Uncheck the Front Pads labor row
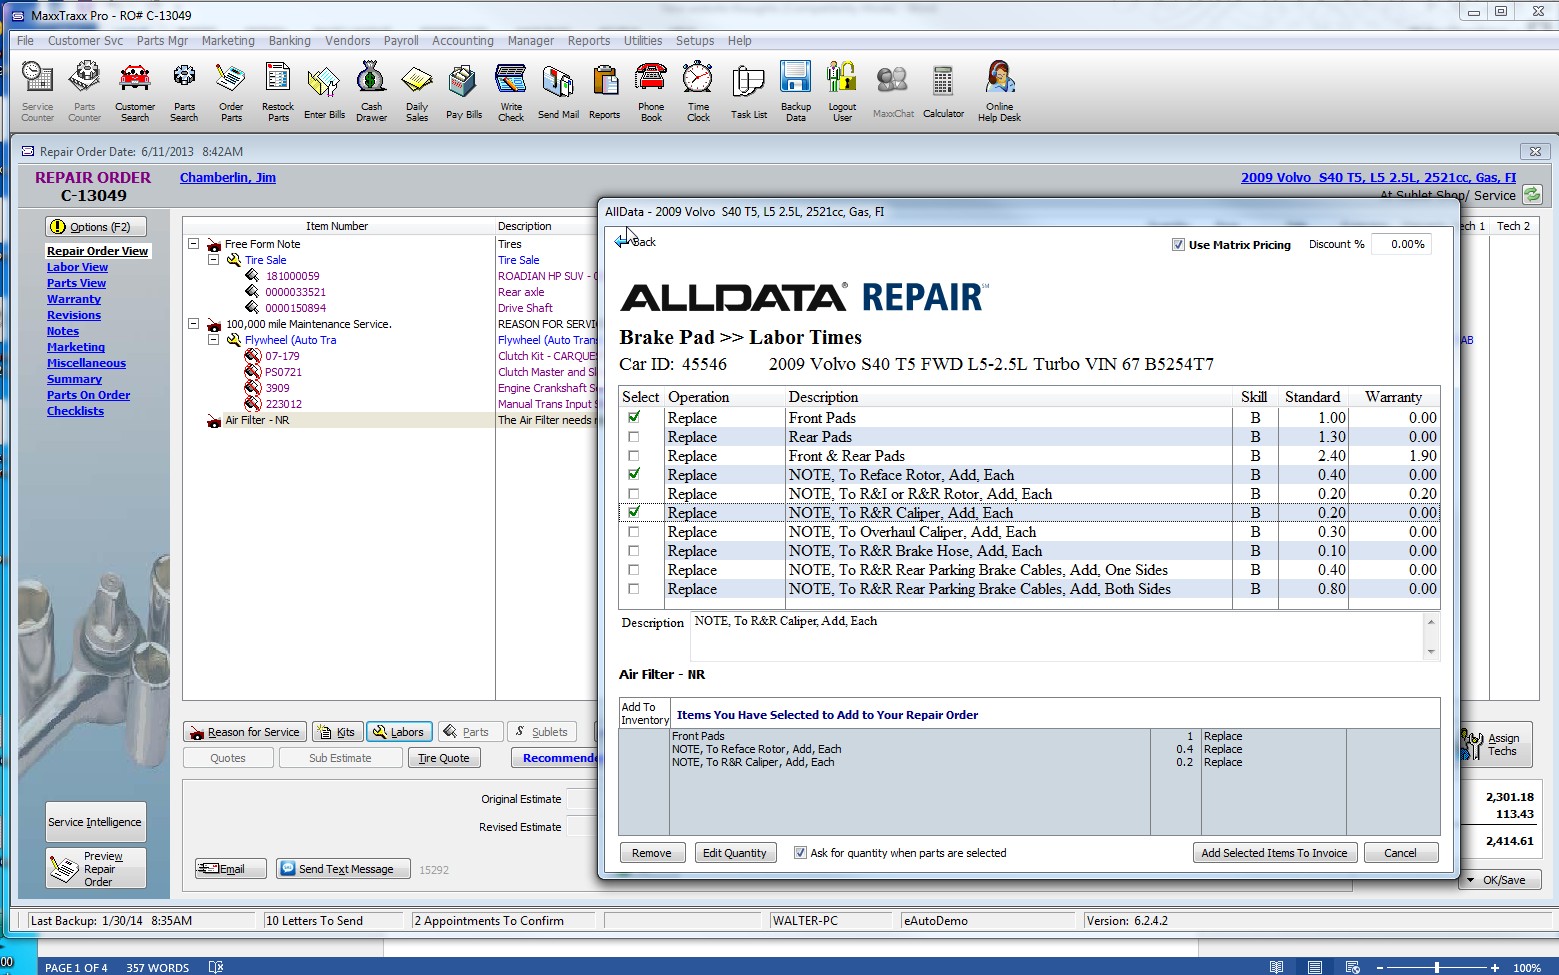This screenshot has width=1559, height=975. click(x=634, y=417)
